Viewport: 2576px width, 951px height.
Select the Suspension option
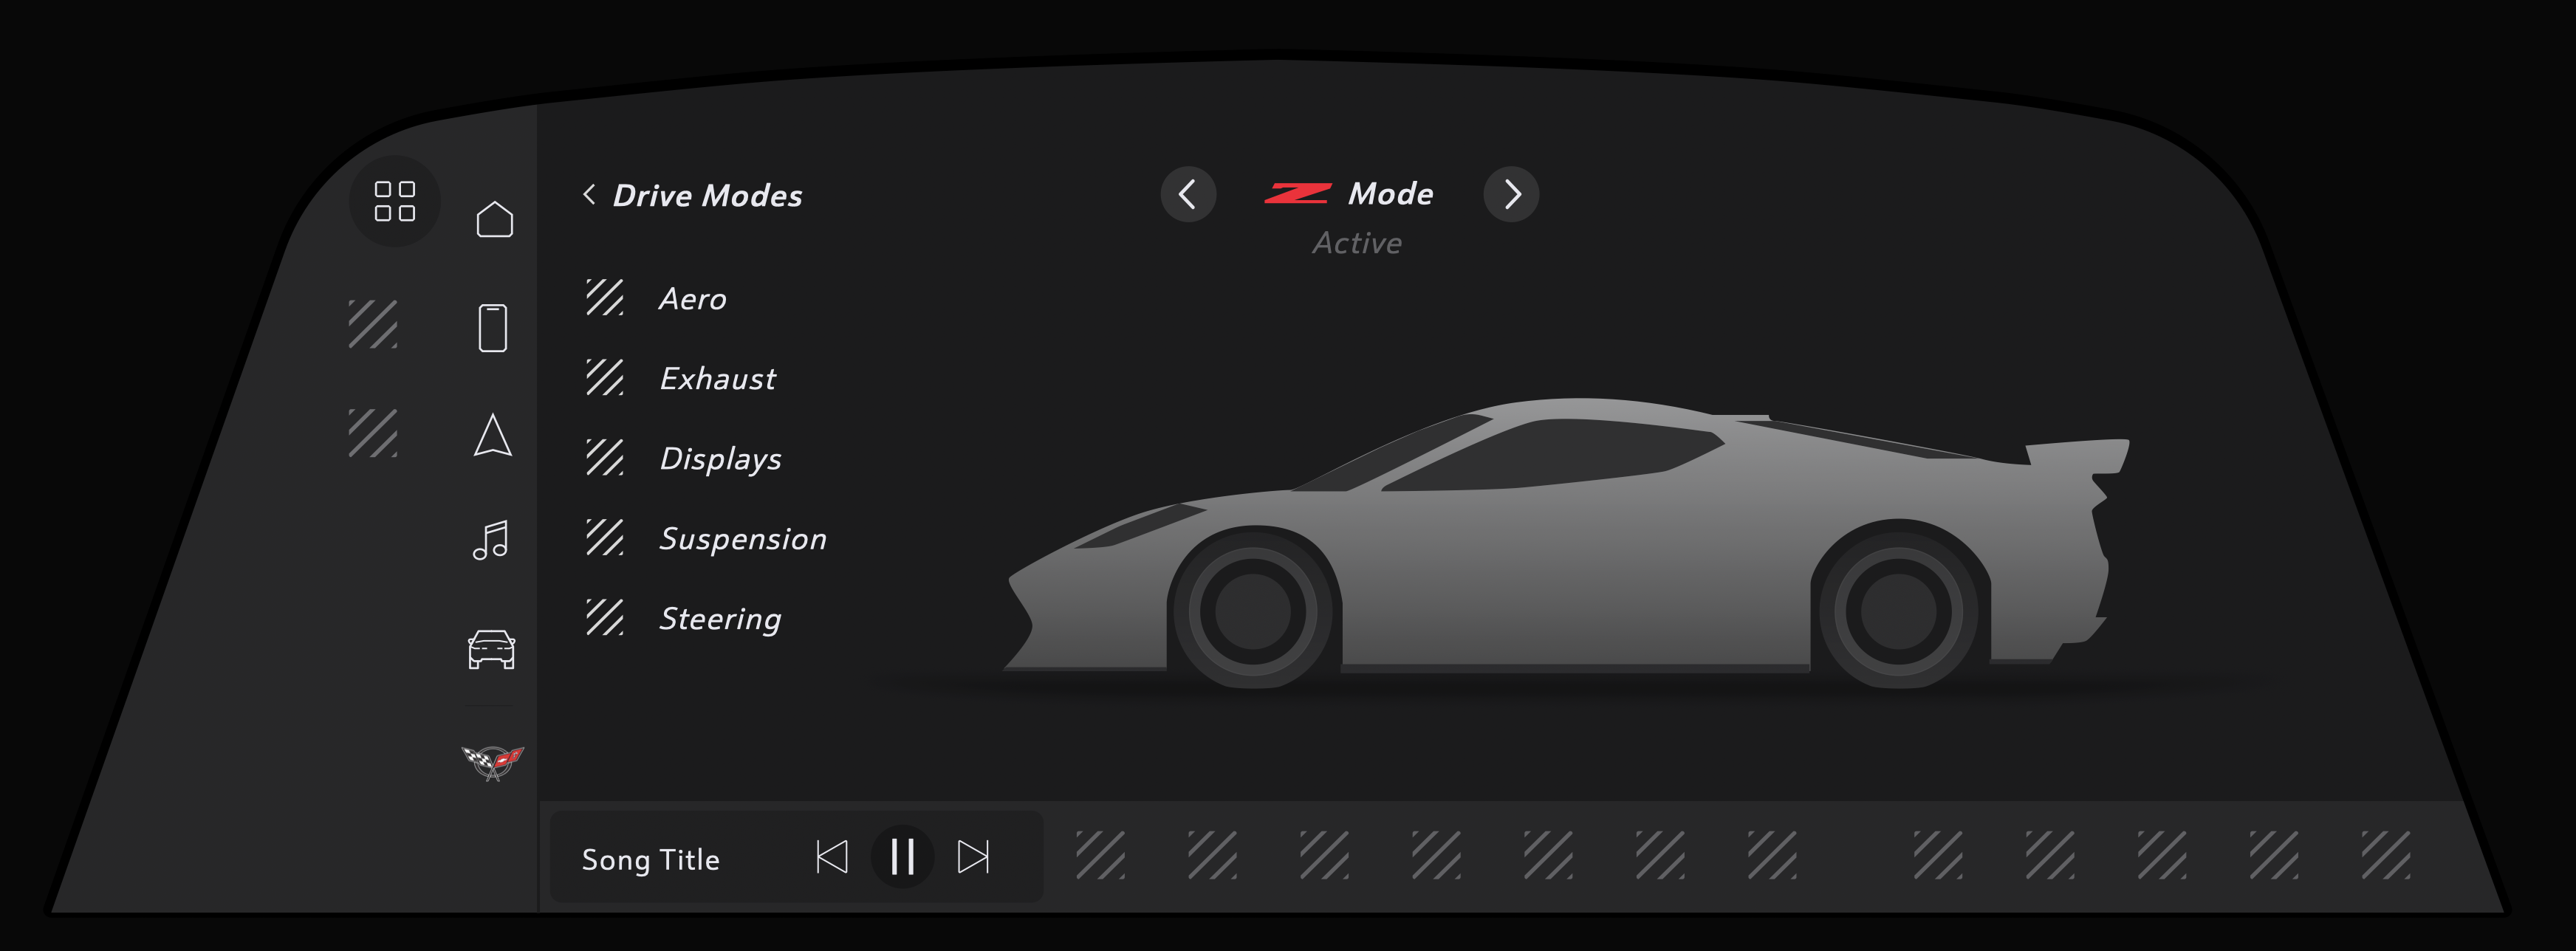point(742,539)
